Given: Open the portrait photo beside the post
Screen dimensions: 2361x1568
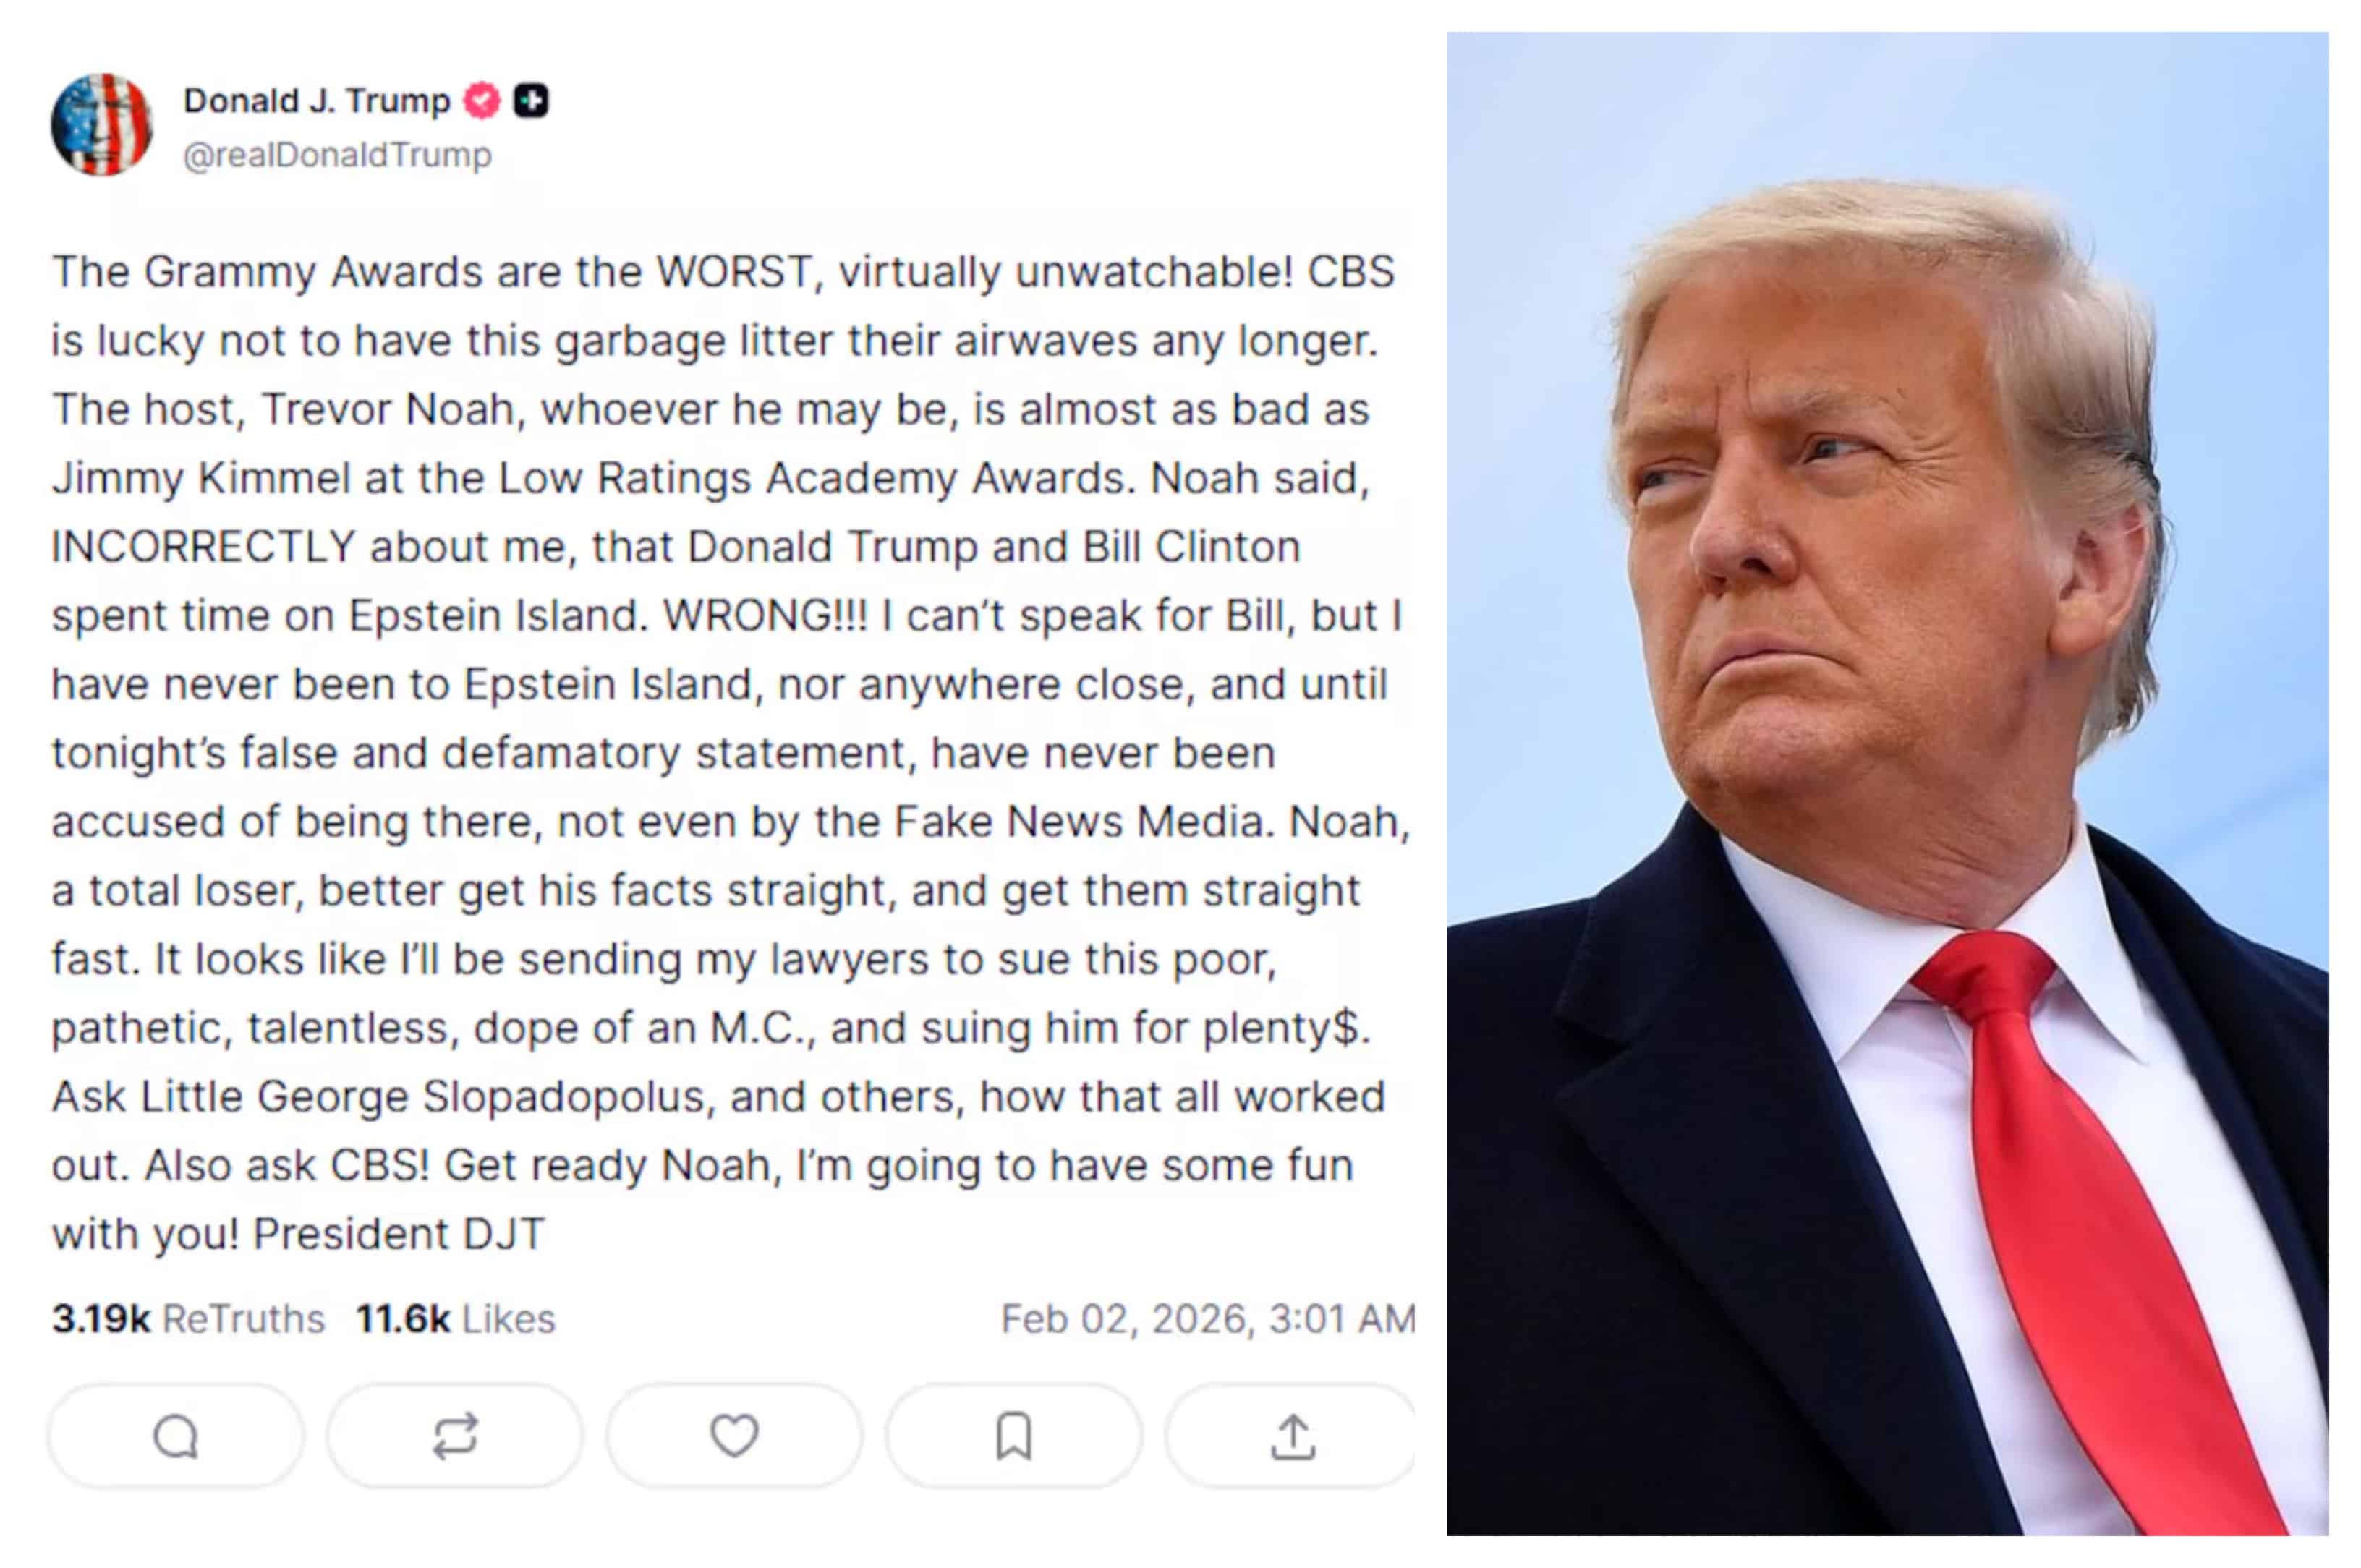Looking at the screenshot, I should coord(1887,784).
